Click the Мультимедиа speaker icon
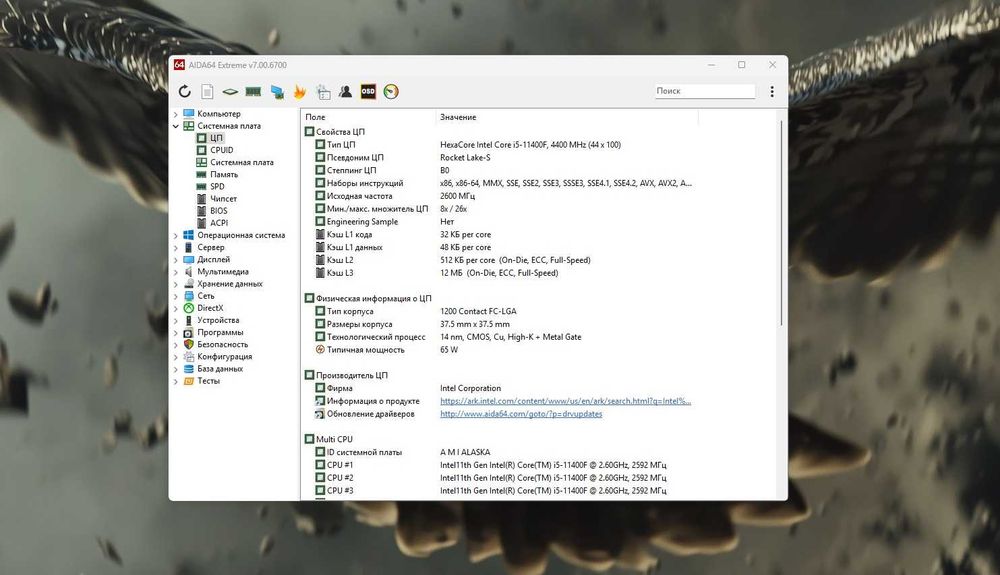The image size is (1000, 575). (189, 272)
